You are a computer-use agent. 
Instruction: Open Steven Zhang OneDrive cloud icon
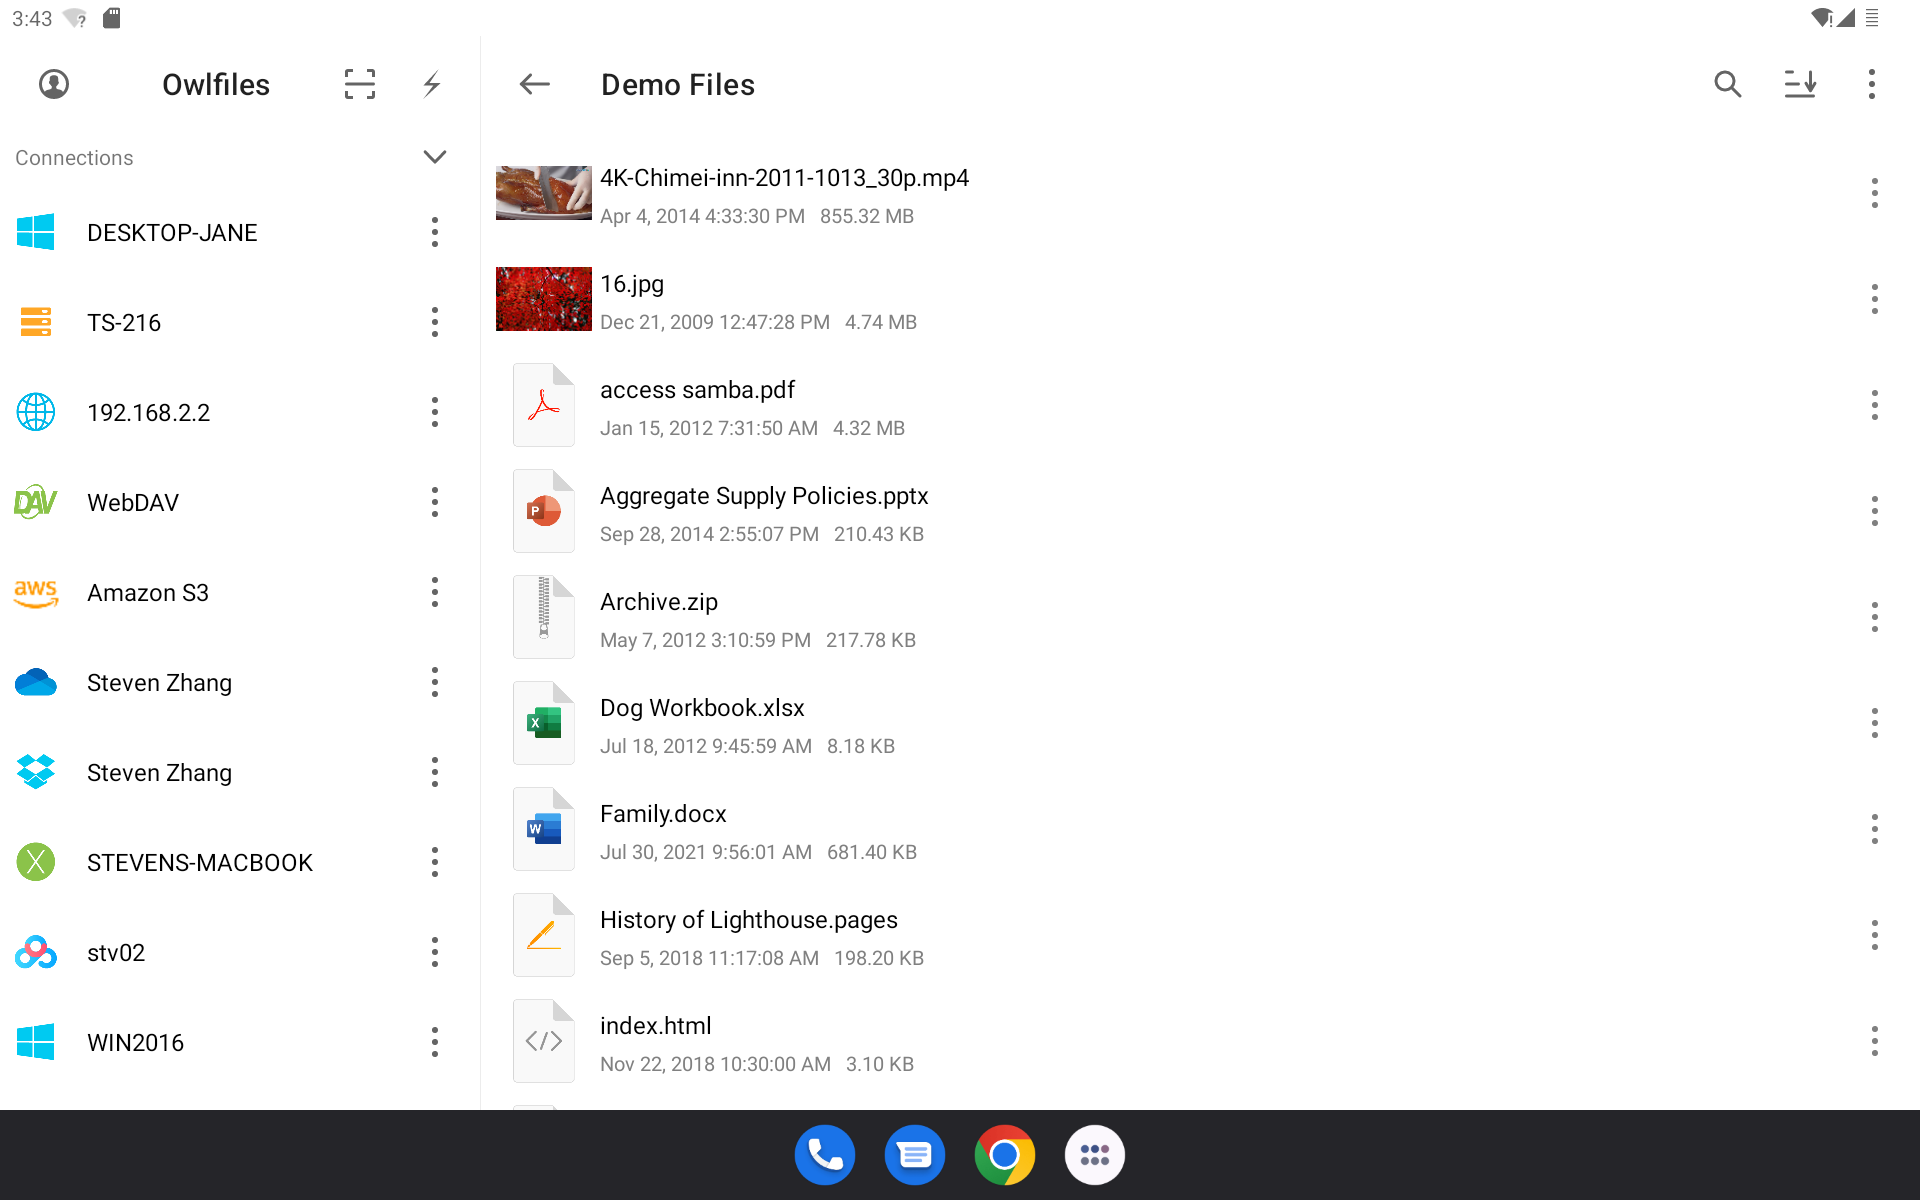(36, 682)
